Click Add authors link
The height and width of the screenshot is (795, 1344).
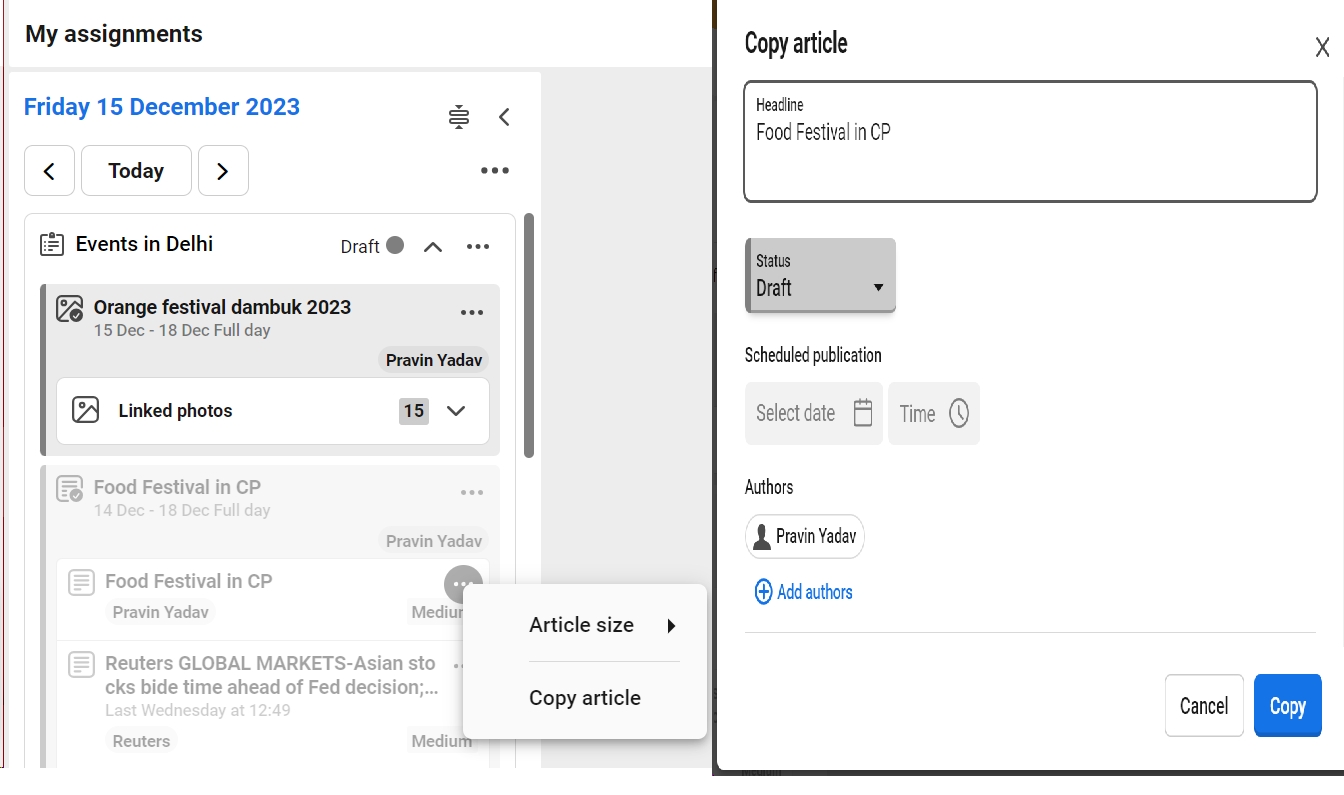[803, 592]
